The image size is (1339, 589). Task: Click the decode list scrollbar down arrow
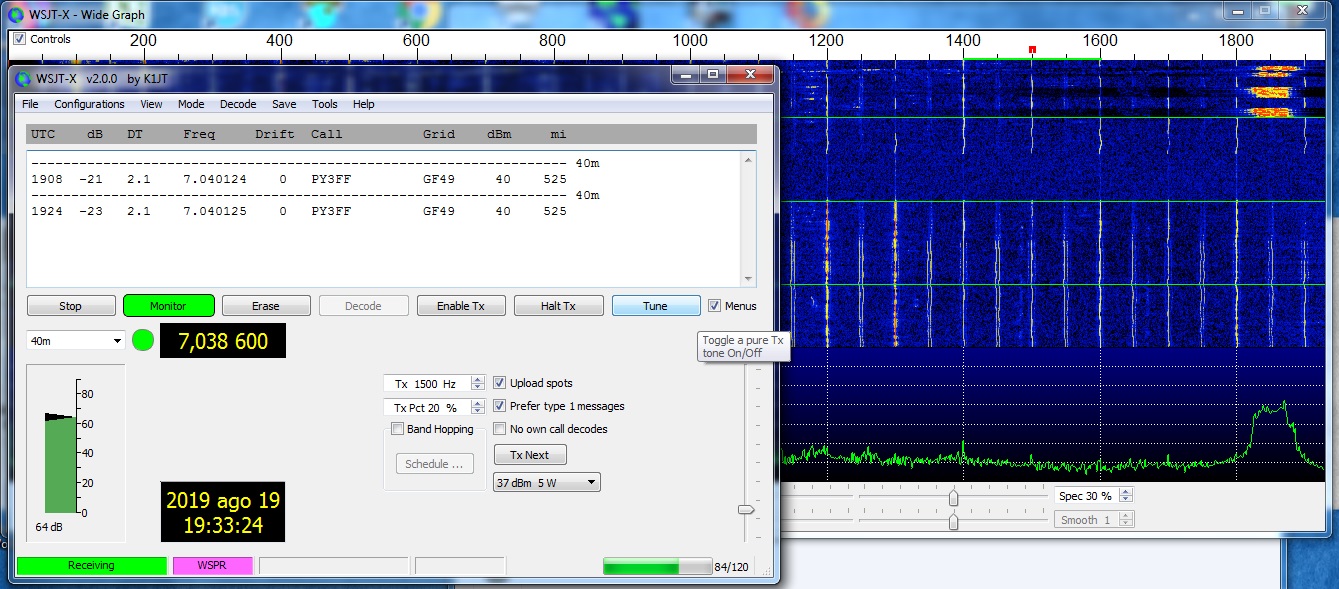click(749, 279)
